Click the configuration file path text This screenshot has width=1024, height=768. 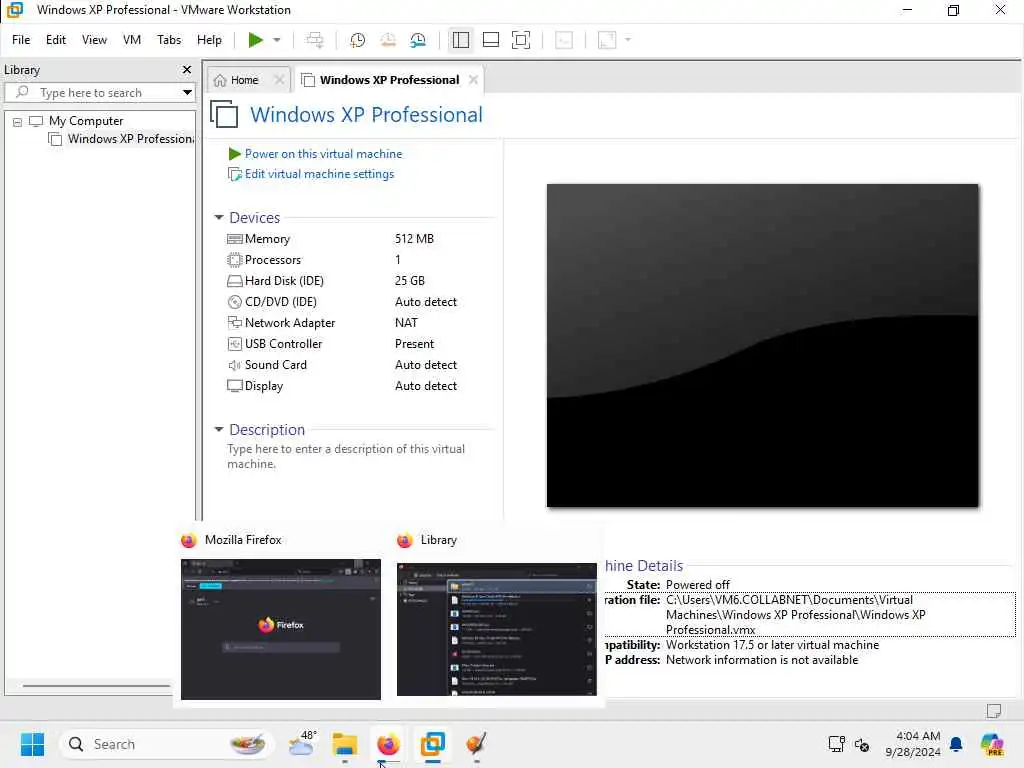point(795,615)
